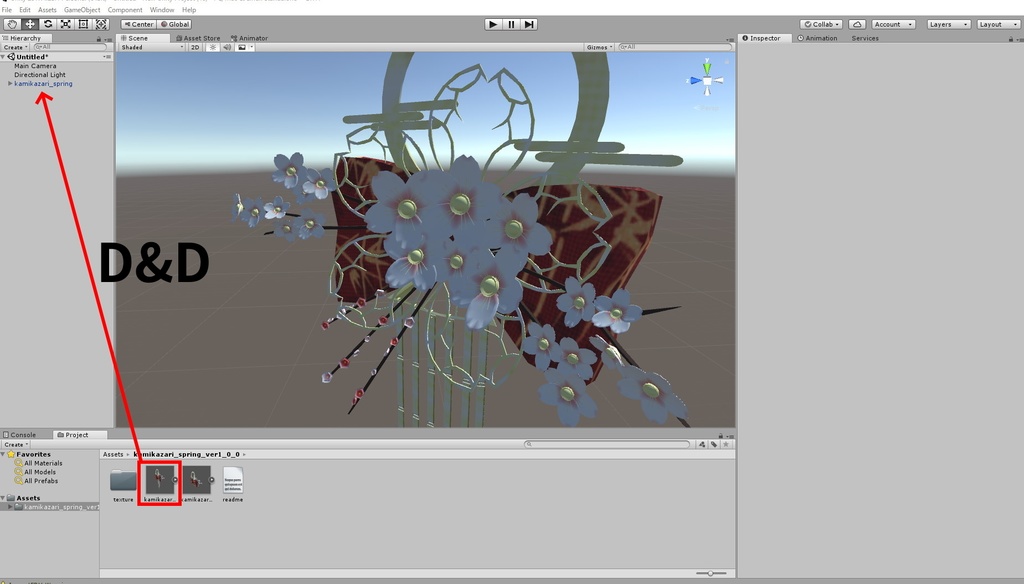Click the Scene view search field

pyautogui.click(x=675, y=47)
